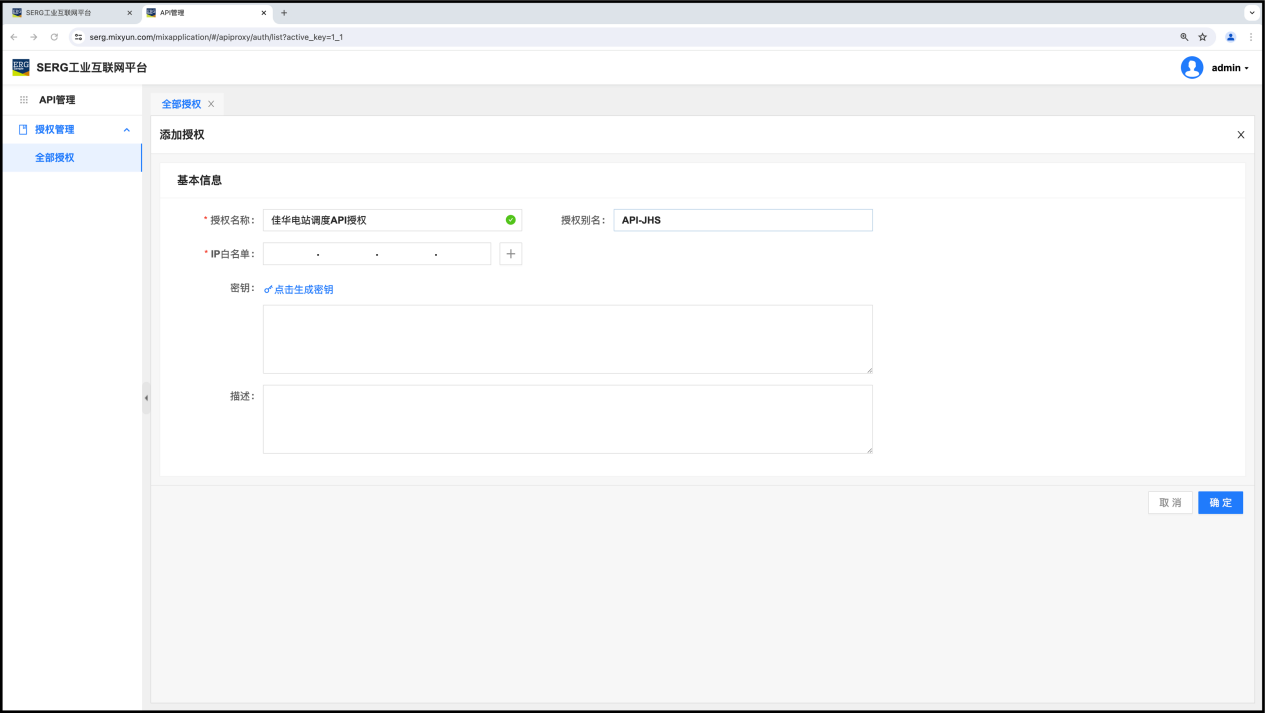Collapse the 授权管理 menu section
This screenshot has height=713, width=1265.
[126, 130]
